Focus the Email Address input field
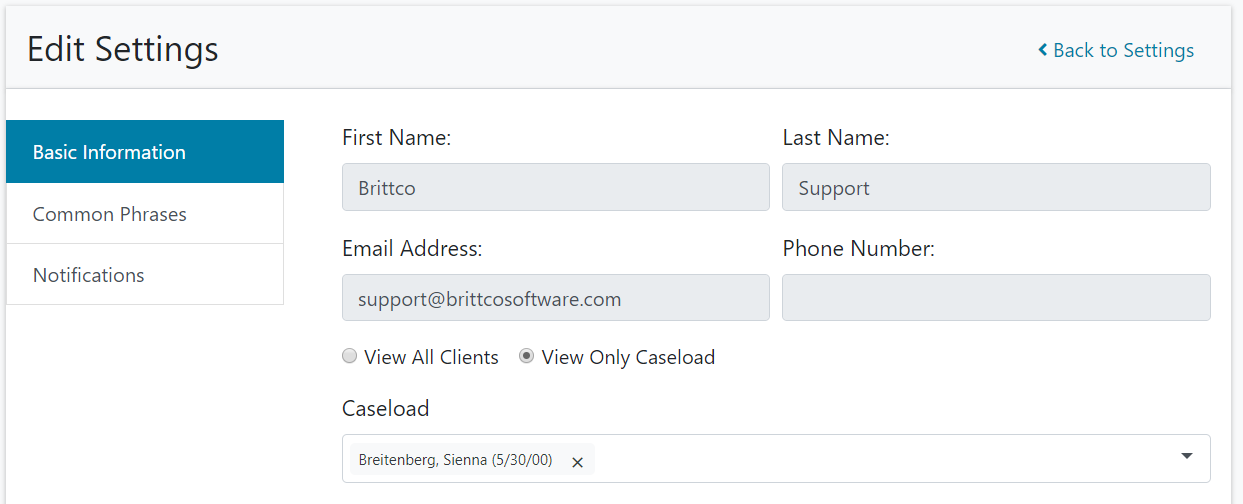 point(555,298)
